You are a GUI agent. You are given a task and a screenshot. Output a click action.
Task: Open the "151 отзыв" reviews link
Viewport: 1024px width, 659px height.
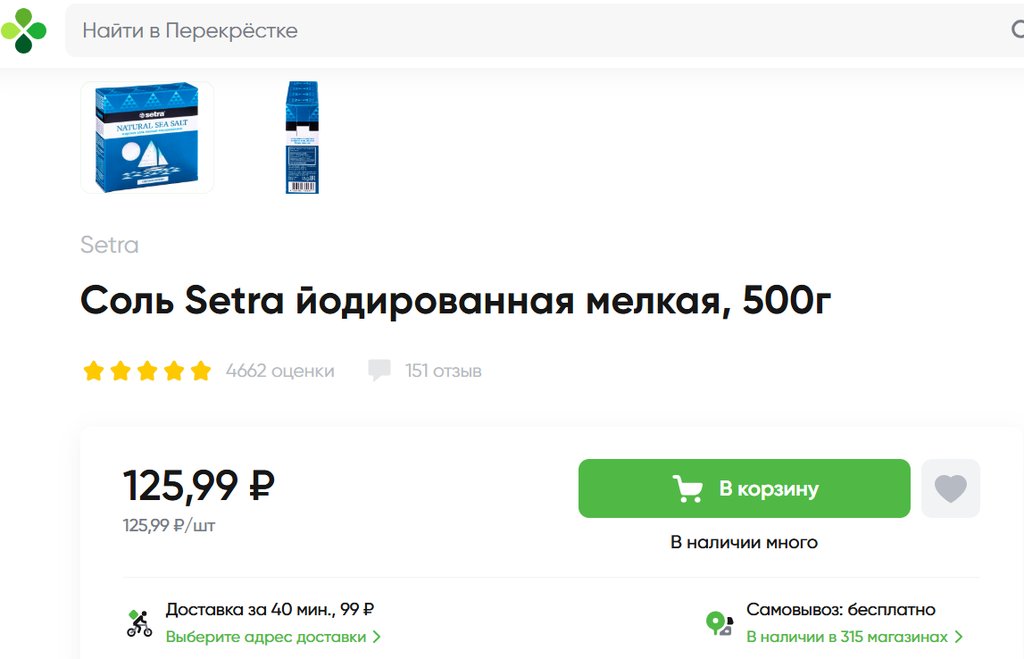(443, 371)
